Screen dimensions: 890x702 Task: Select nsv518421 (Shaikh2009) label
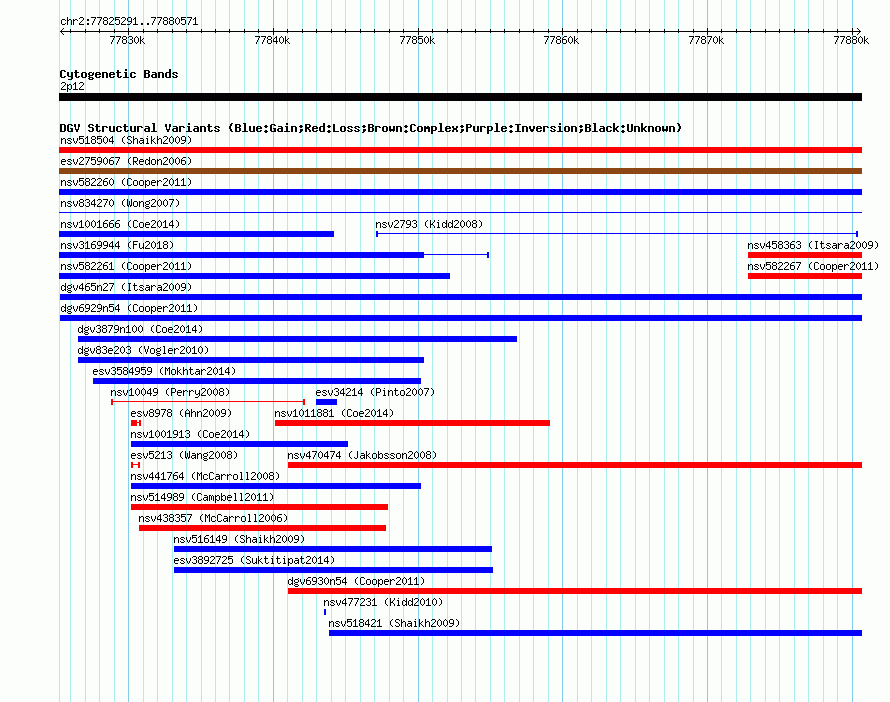click(394, 623)
